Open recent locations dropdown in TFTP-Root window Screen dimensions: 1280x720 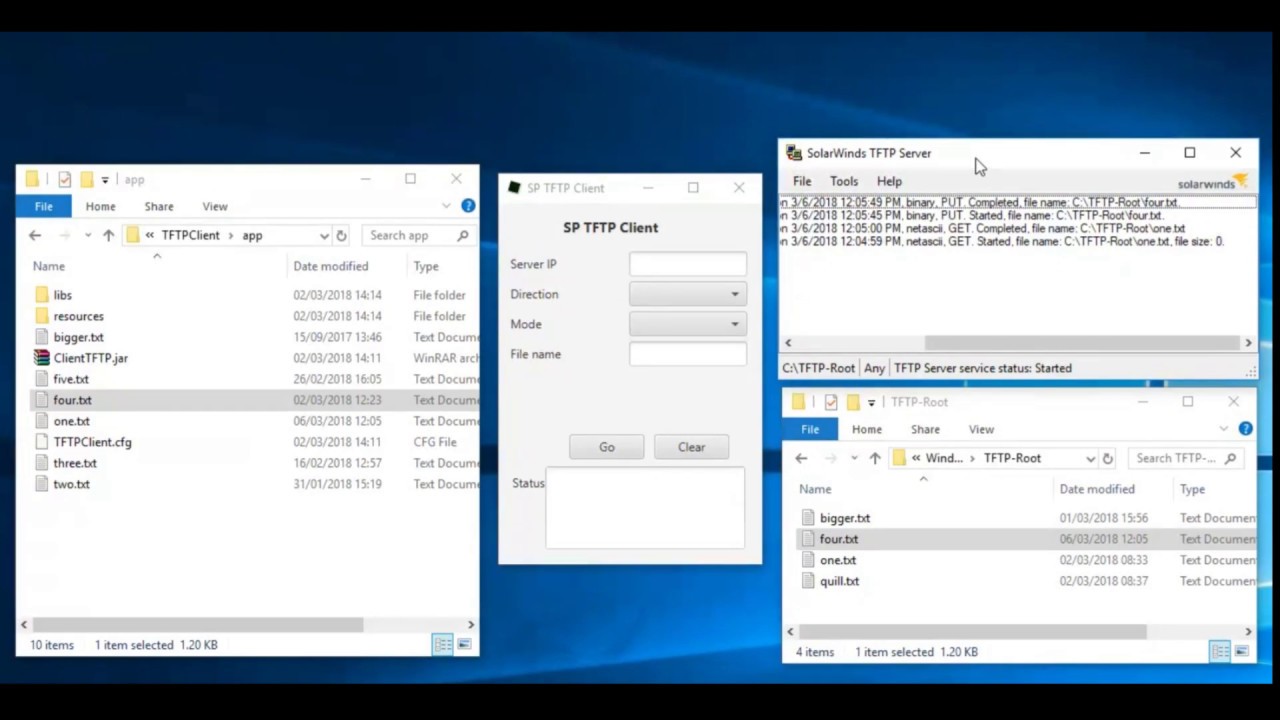pyautogui.click(x=854, y=458)
